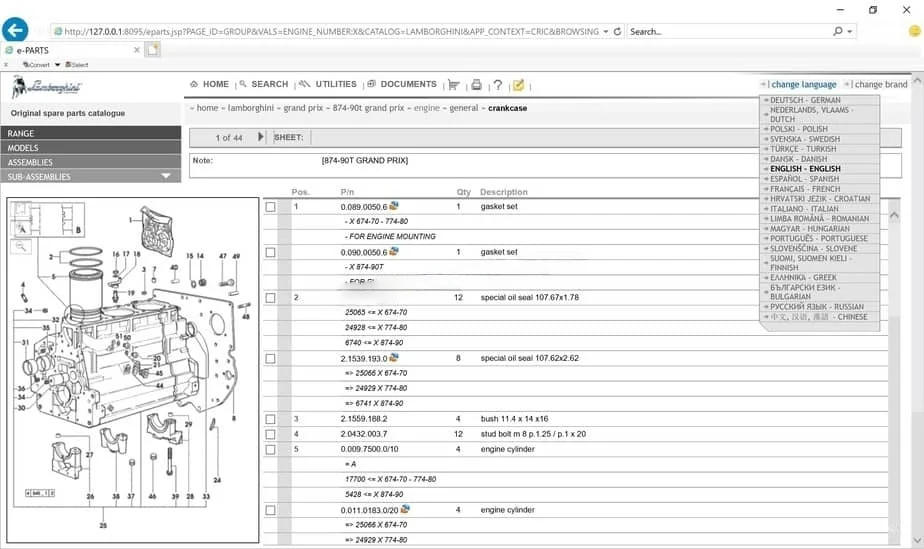Click the 874-90t grand prix breadcrumb
Viewport: 924px width, 549px height.
click(x=368, y=108)
